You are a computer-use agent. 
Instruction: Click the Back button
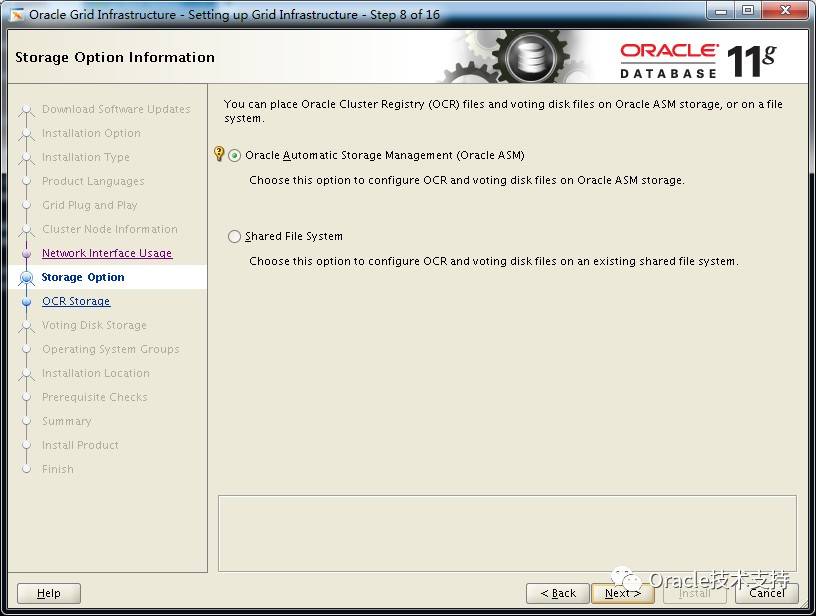coord(558,593)
